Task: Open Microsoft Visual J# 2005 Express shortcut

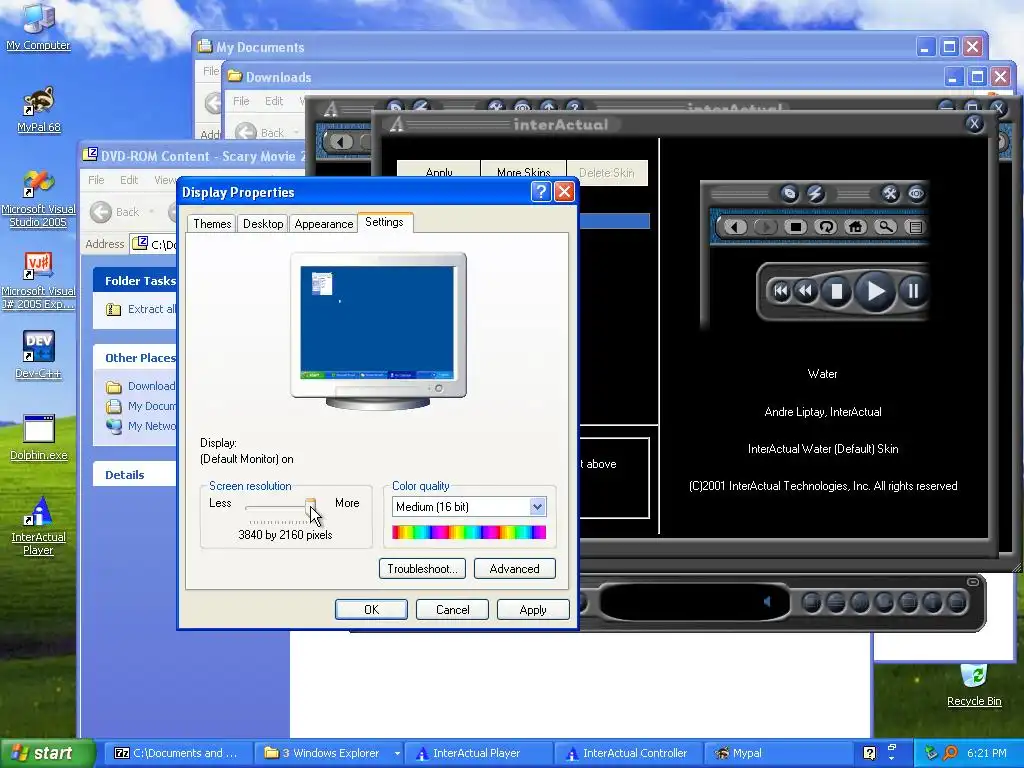Action: tap(39, 281)
